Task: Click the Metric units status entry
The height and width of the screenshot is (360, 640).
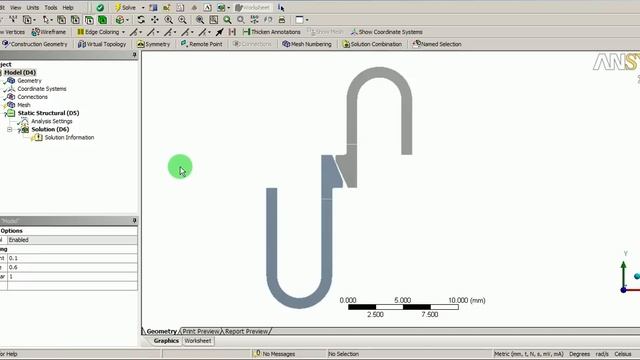Action: [x=529, y=353]
